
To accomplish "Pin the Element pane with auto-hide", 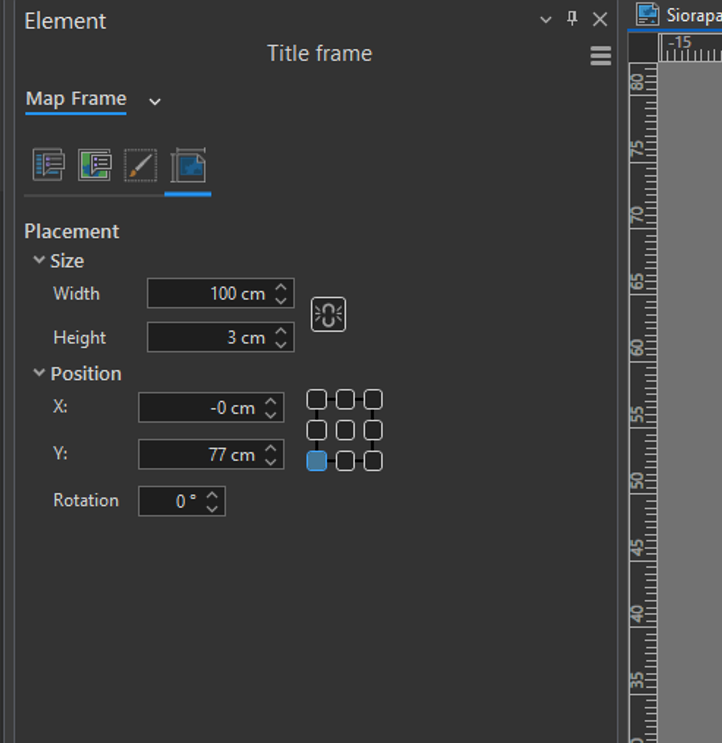I will [x=572, y=19].
